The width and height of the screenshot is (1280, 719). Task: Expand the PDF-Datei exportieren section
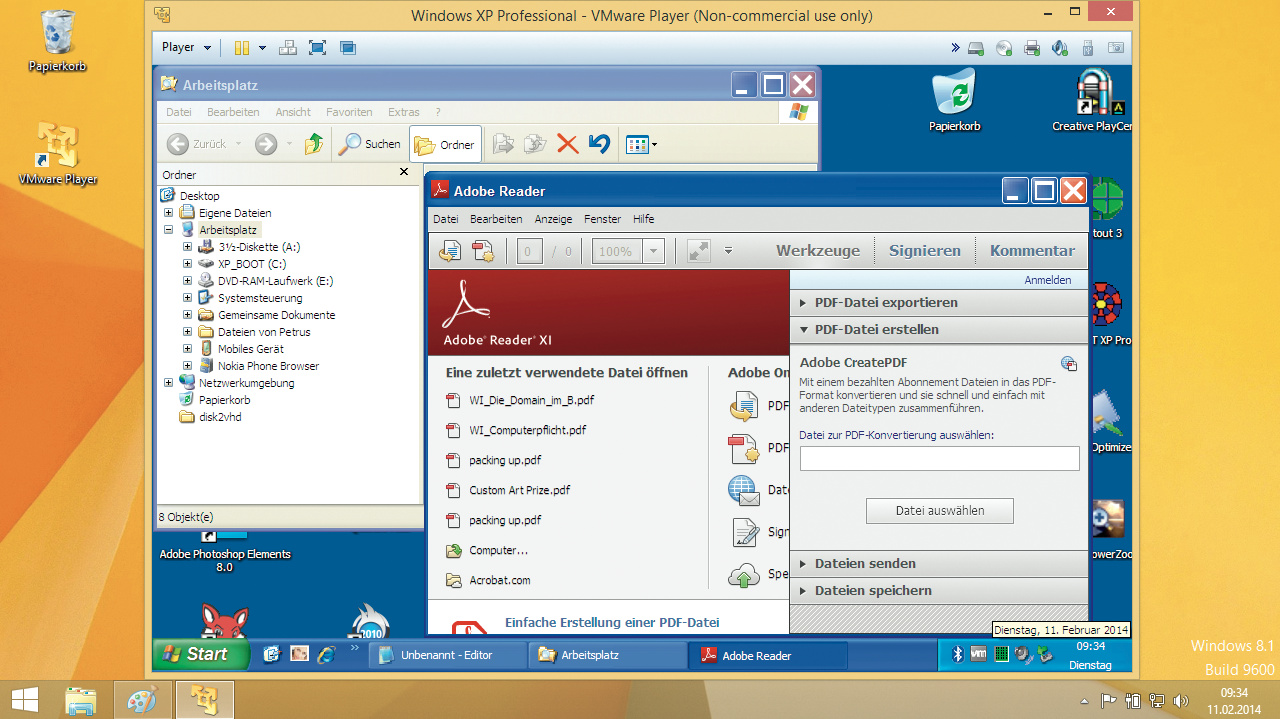[938, 302]
